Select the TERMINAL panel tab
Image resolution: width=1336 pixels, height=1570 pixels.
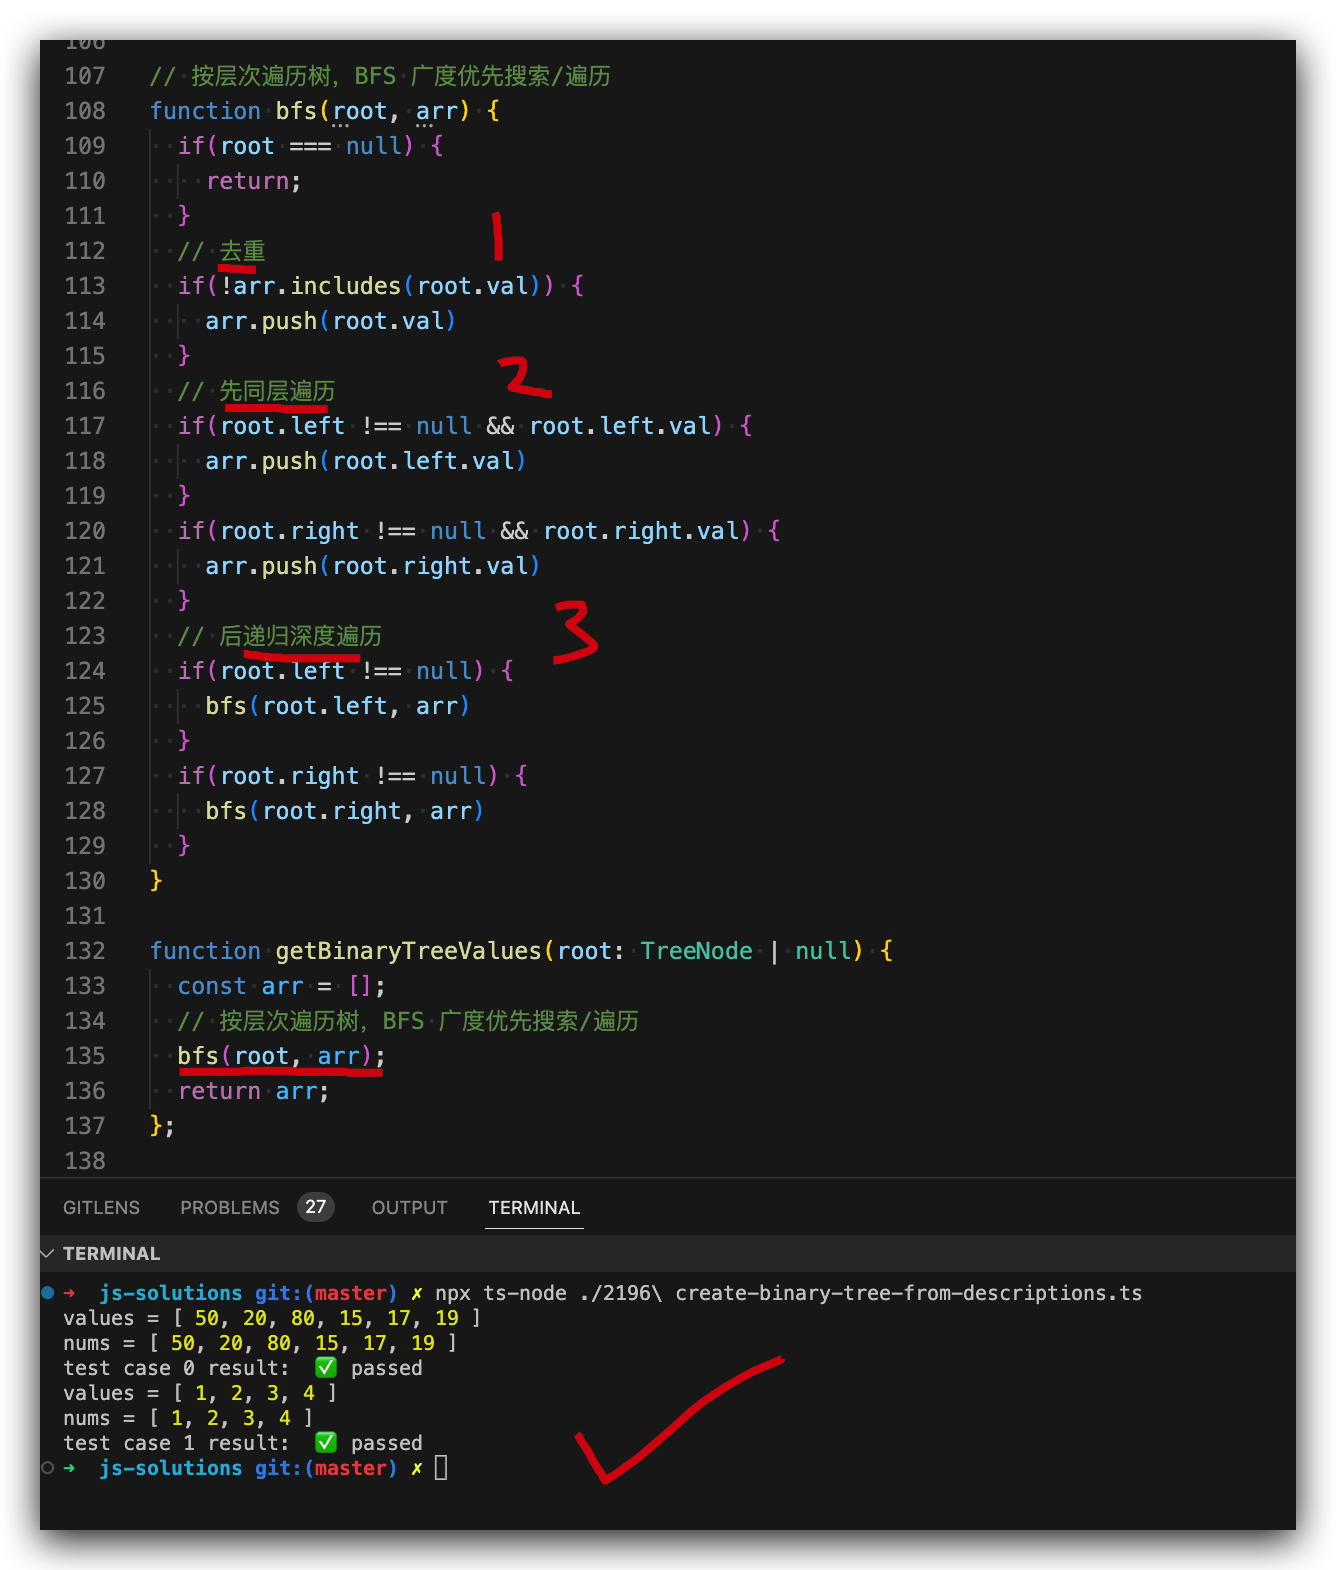(534, 1207)
